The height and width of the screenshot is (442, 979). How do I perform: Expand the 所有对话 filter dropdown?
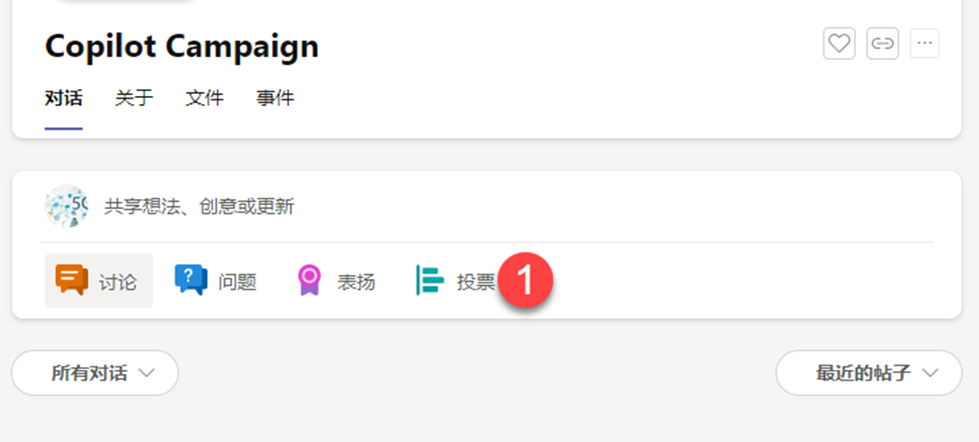(95, 373)
